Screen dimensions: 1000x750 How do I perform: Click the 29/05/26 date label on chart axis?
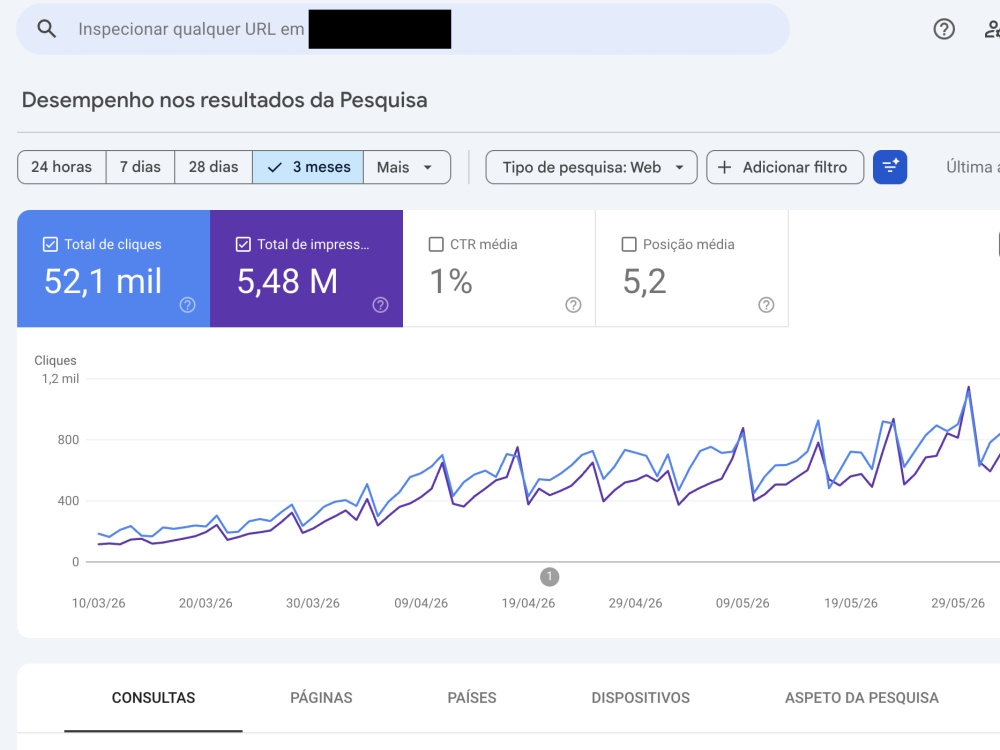click(958, 603)
